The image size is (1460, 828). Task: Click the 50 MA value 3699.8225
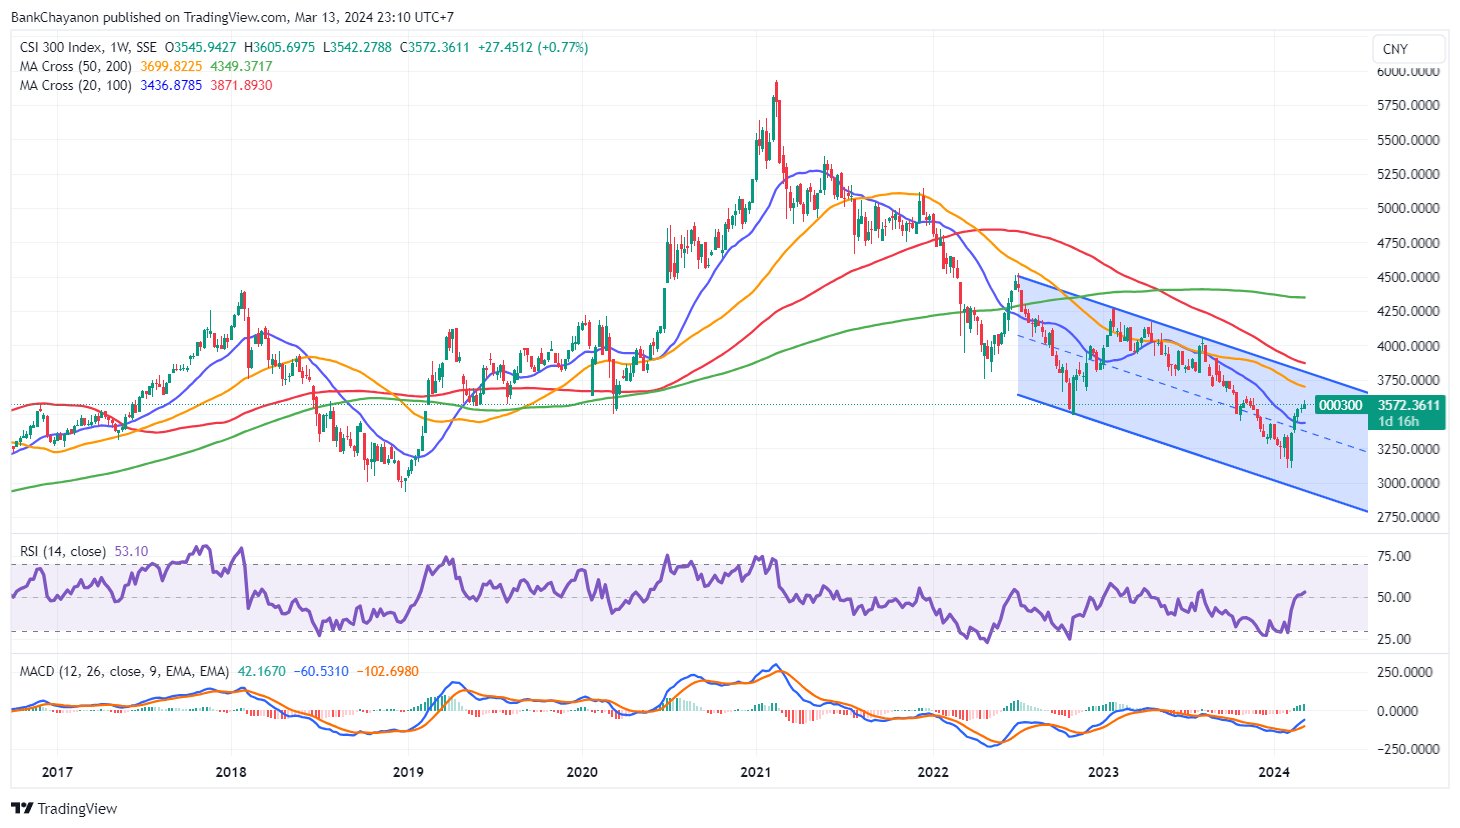[171, 66]
